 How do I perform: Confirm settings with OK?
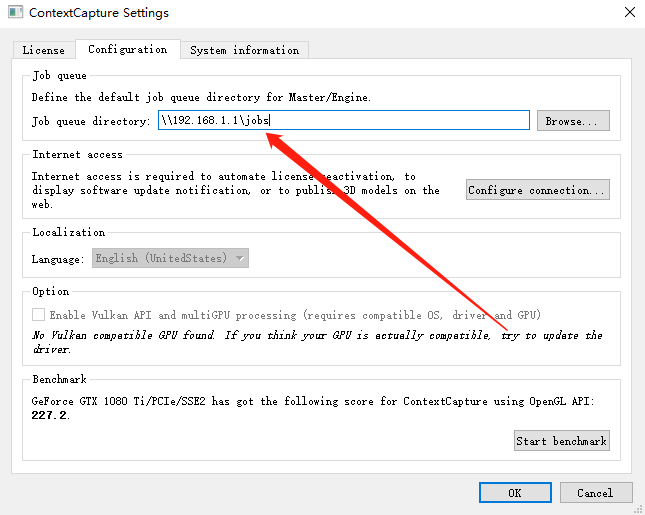point(514,492)
